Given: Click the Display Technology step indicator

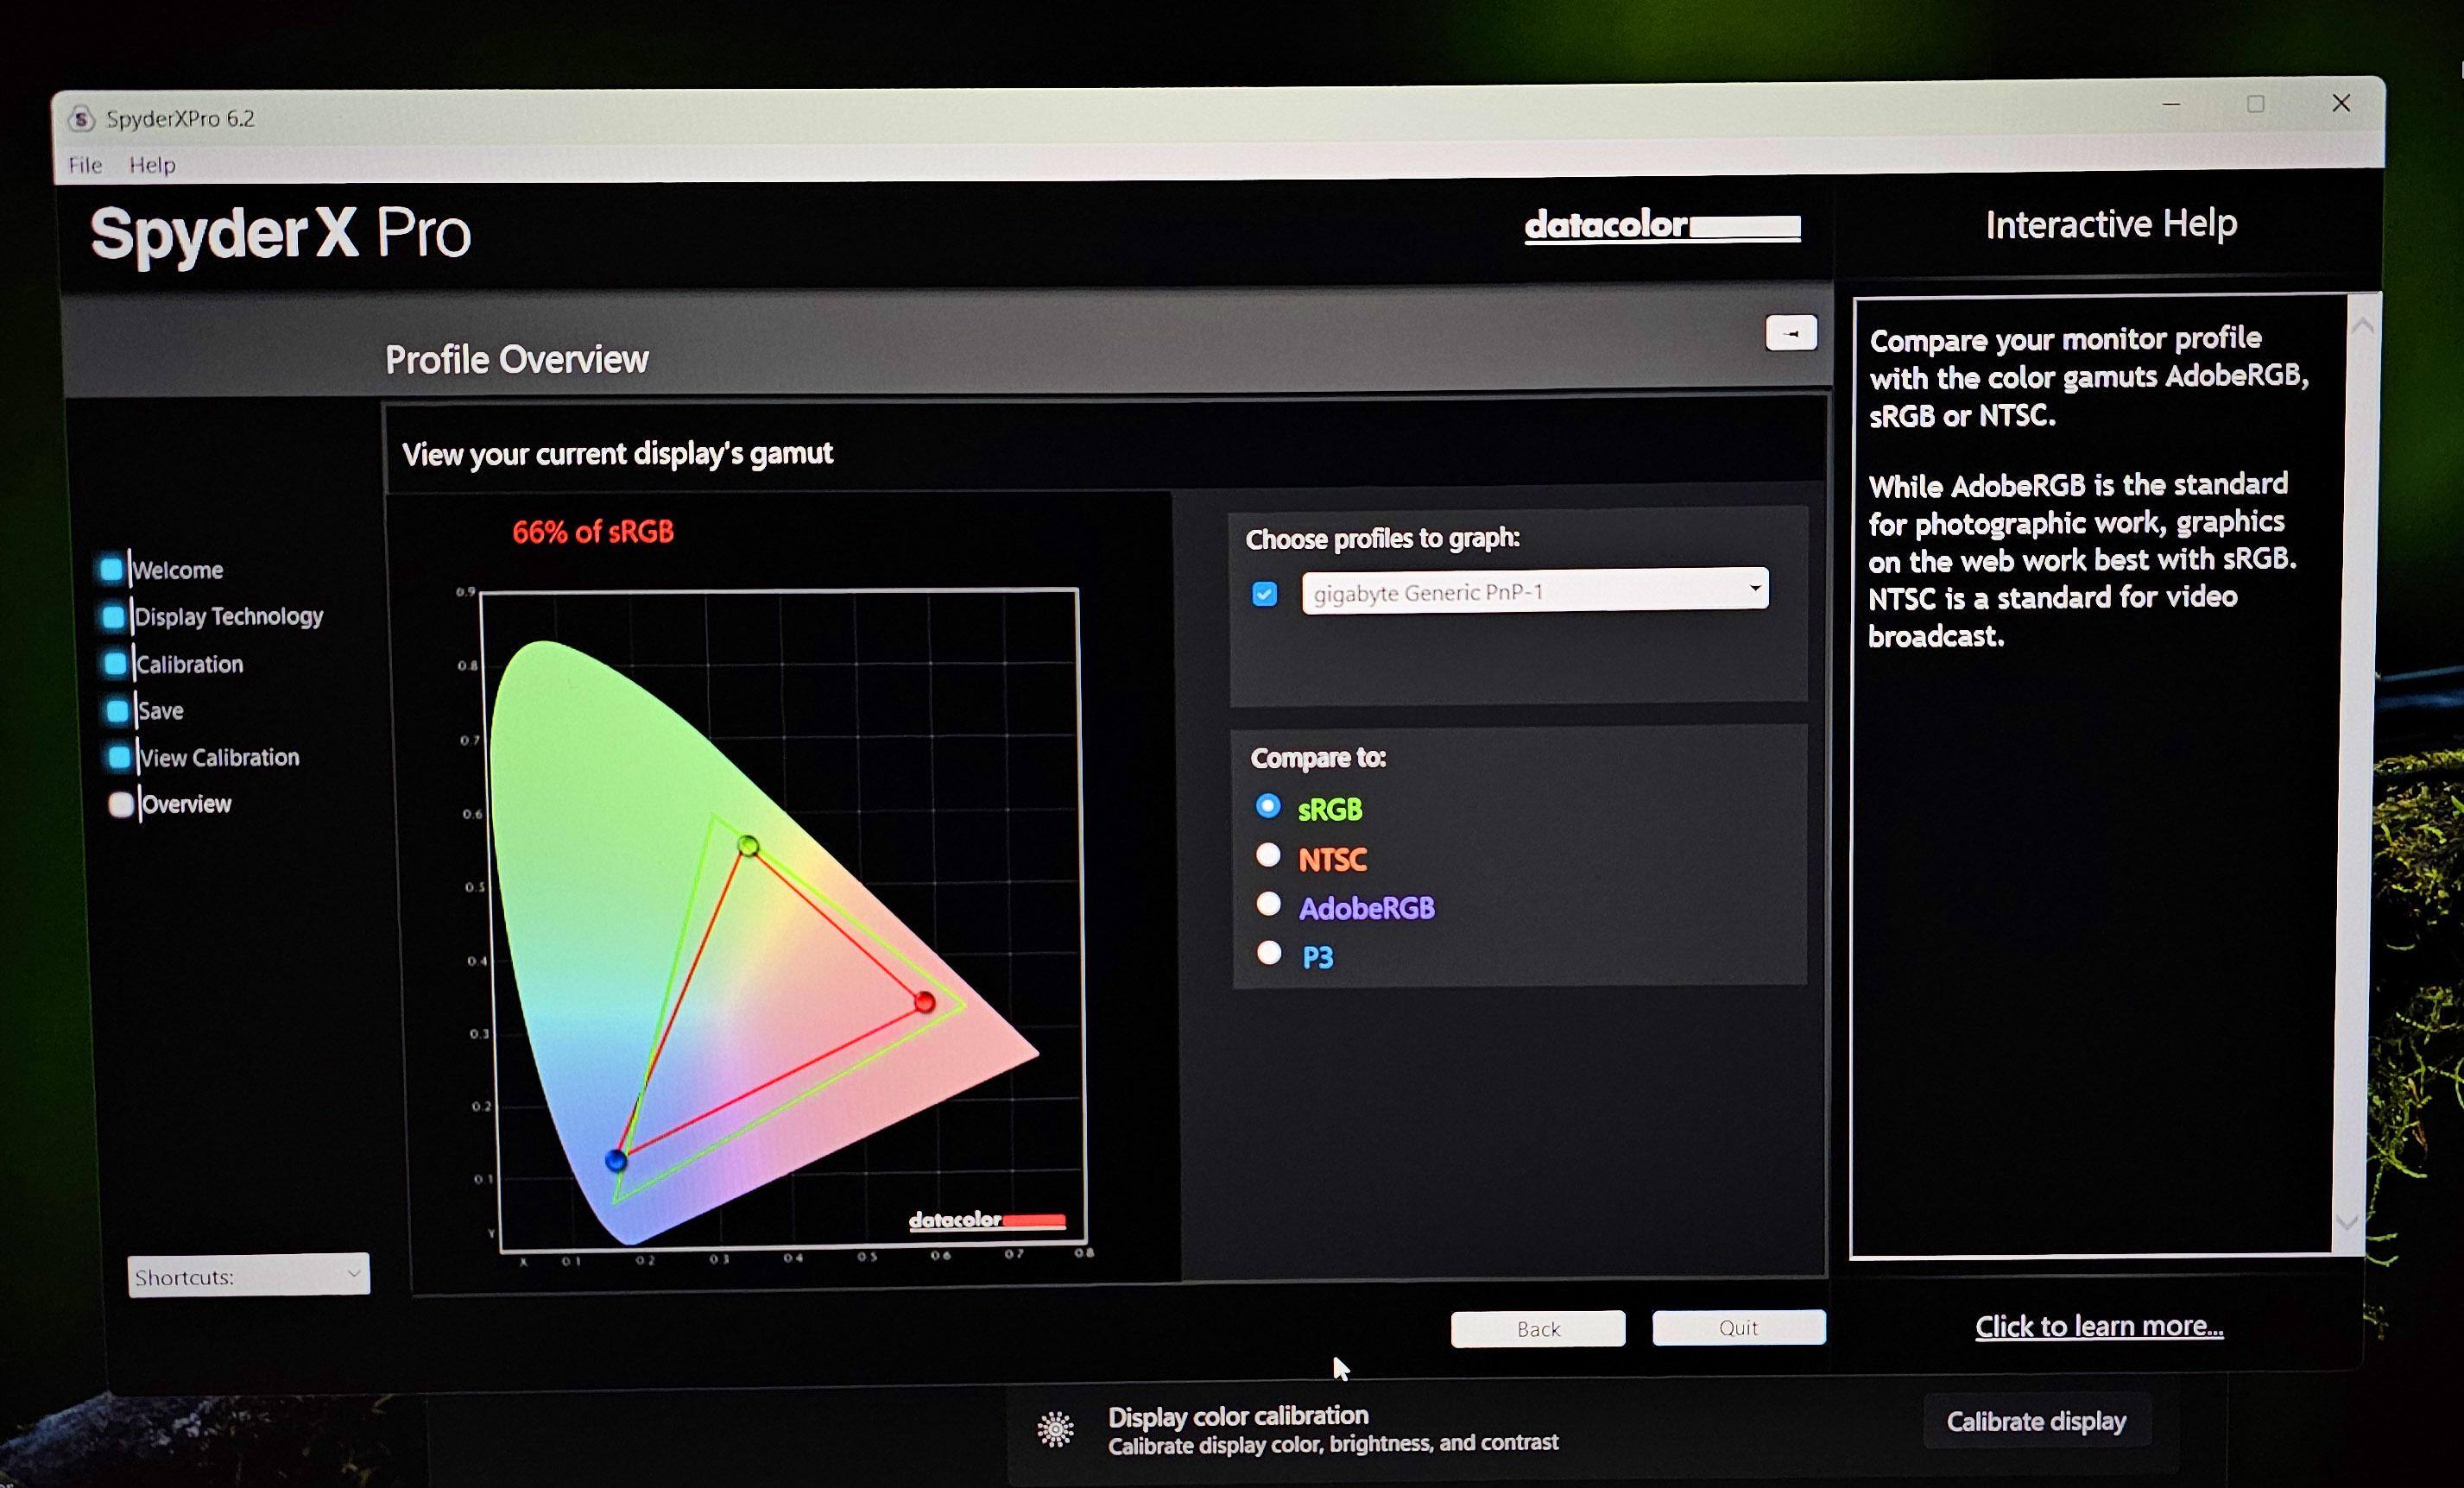Looking at the screenshot, I should pyautogui.click(x=113, y=616).
